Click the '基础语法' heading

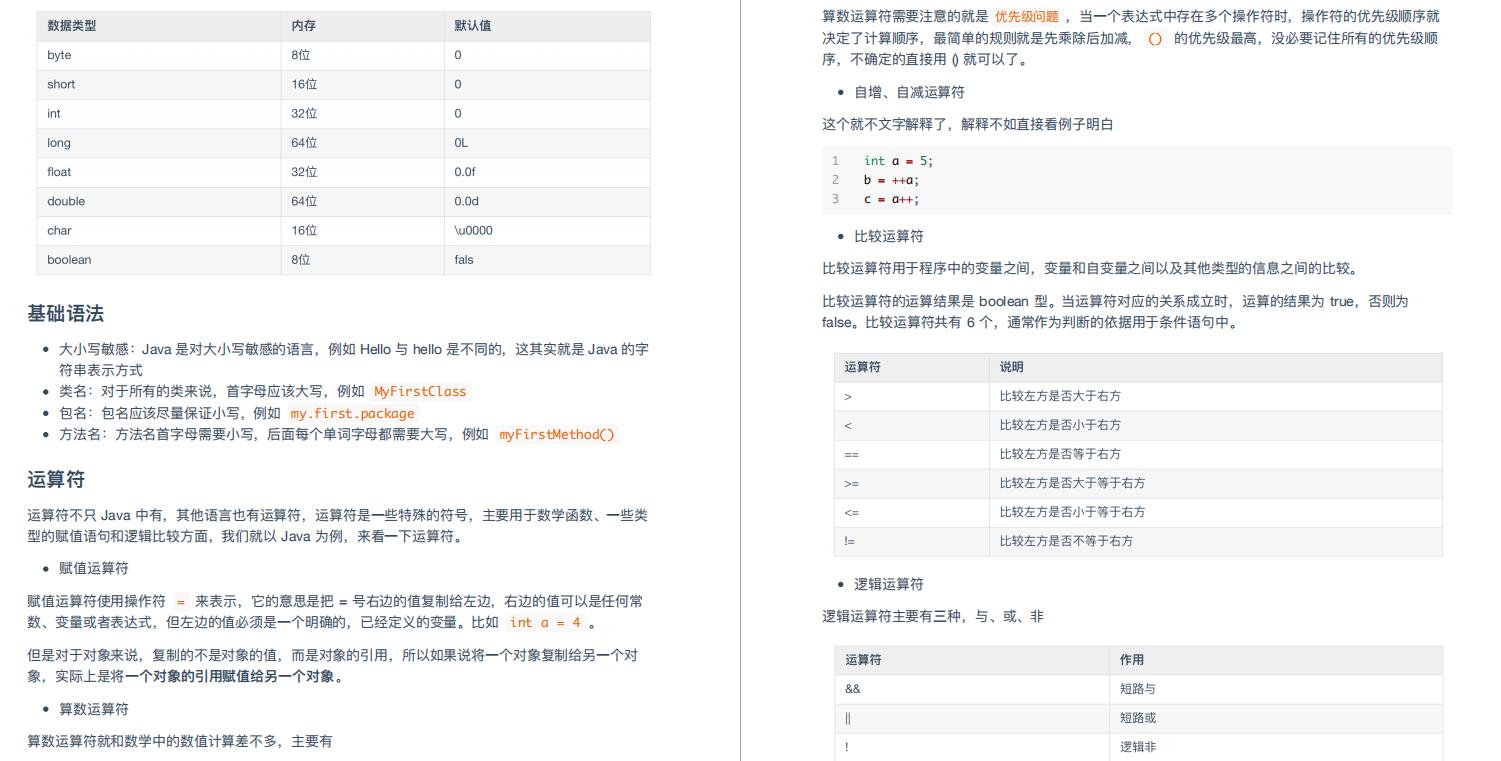pos(66,314)
